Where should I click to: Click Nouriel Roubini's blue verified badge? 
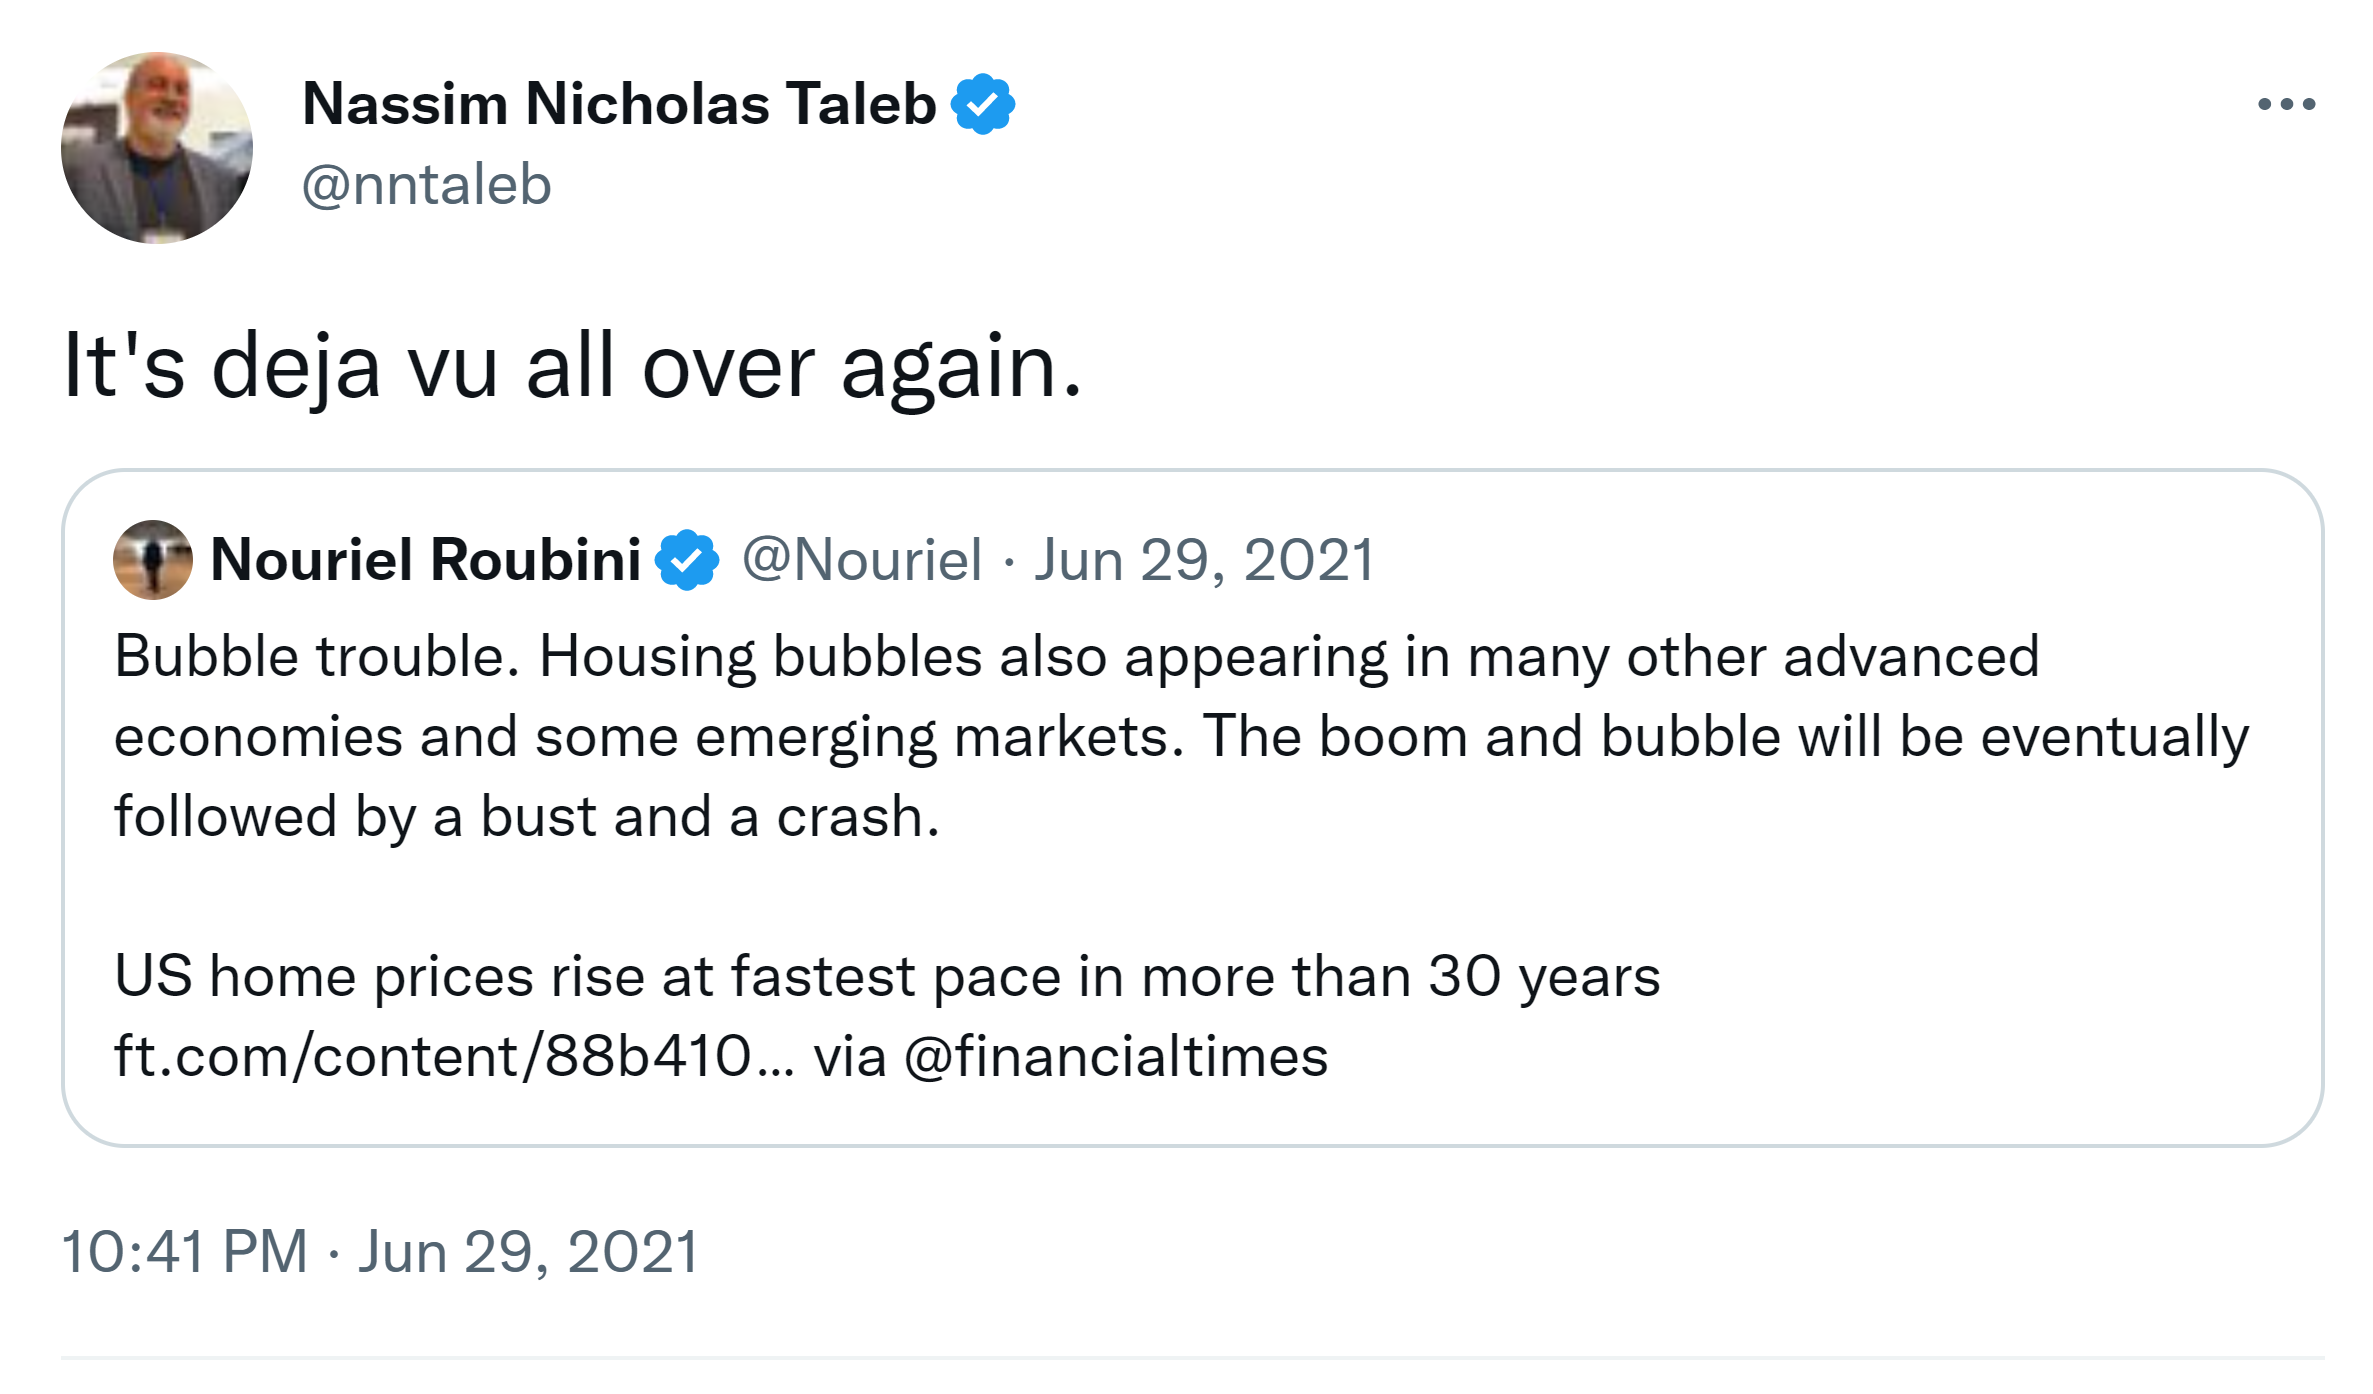(687, 560)
